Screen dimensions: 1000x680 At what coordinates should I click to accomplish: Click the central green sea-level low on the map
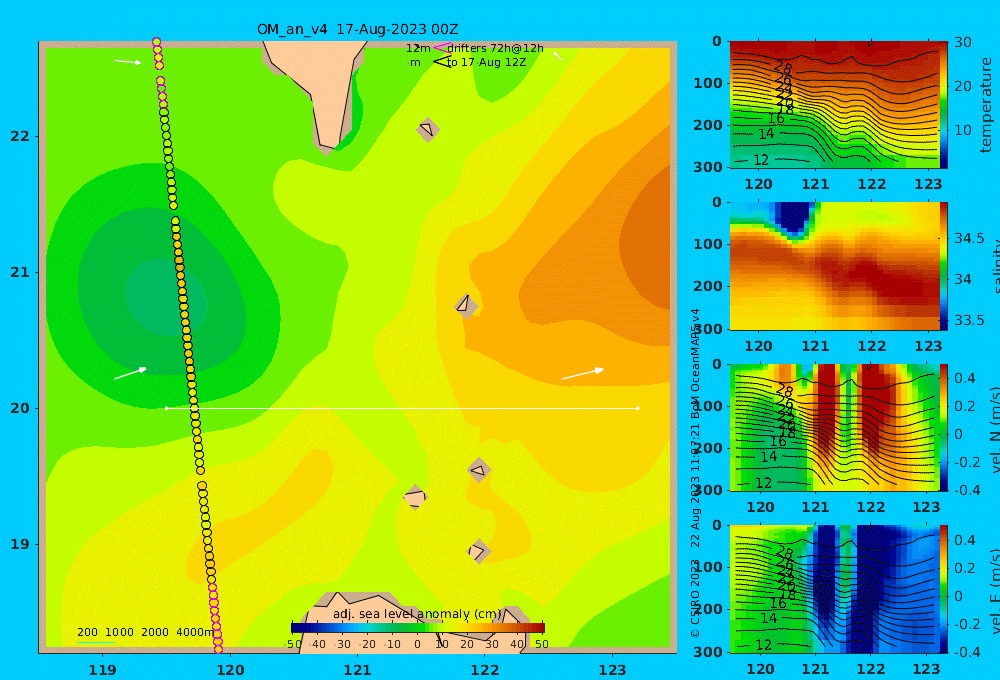(x=165, y=295)
